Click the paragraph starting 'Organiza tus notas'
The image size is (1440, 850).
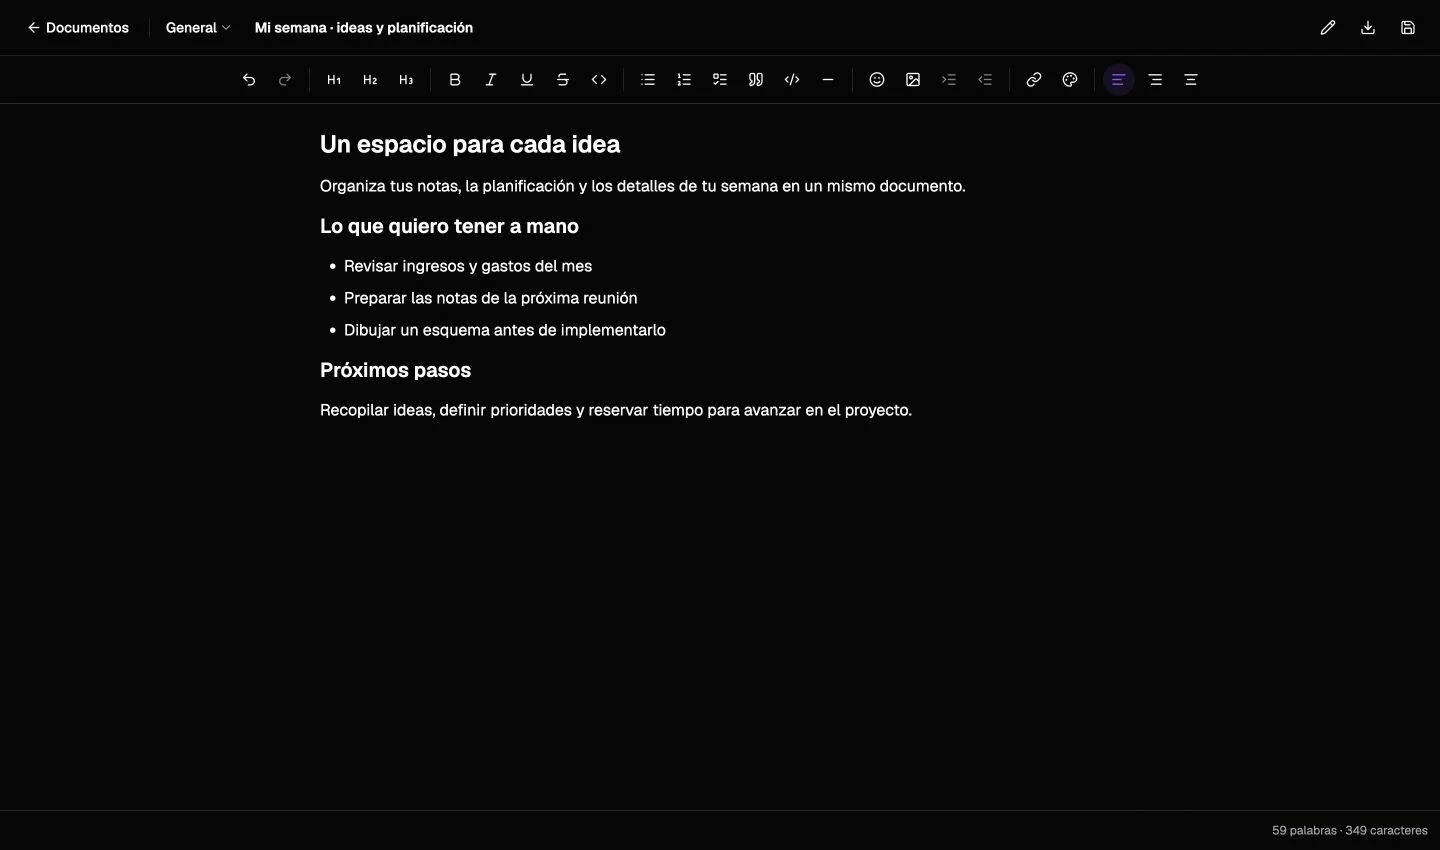coord(643,186)
